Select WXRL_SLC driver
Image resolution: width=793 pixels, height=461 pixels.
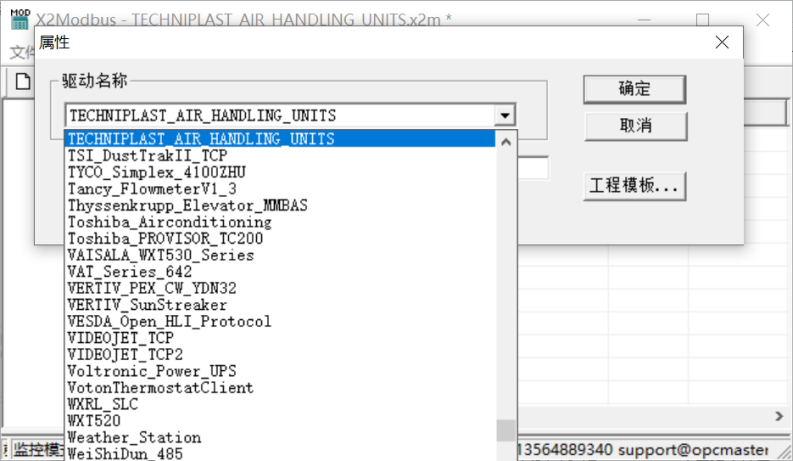(281, 404)
